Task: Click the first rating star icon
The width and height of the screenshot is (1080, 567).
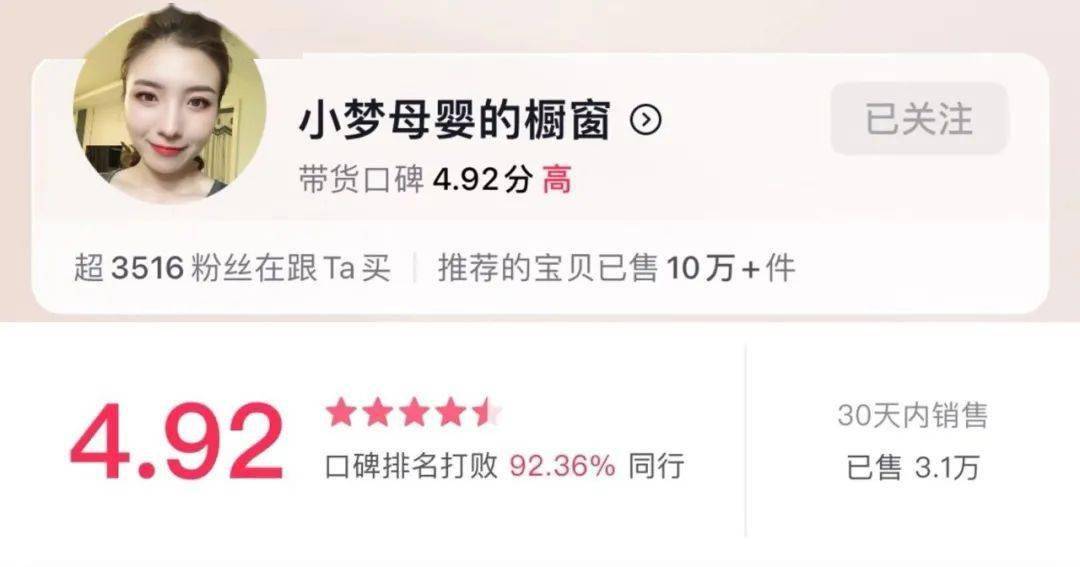Action: pyautogui.click(x=341, y=413)
